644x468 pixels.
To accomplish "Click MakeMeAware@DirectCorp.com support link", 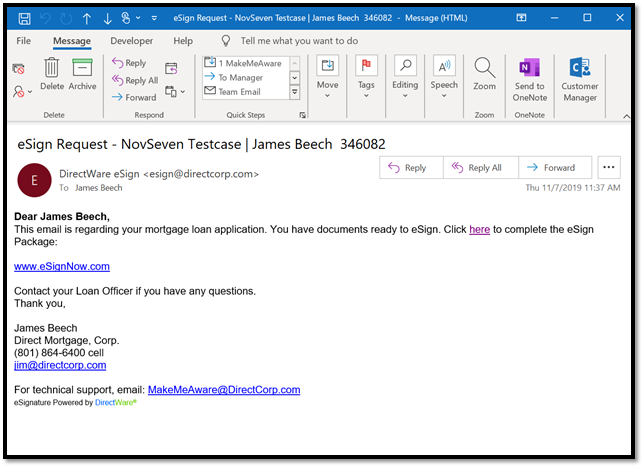I will point(224,390).
